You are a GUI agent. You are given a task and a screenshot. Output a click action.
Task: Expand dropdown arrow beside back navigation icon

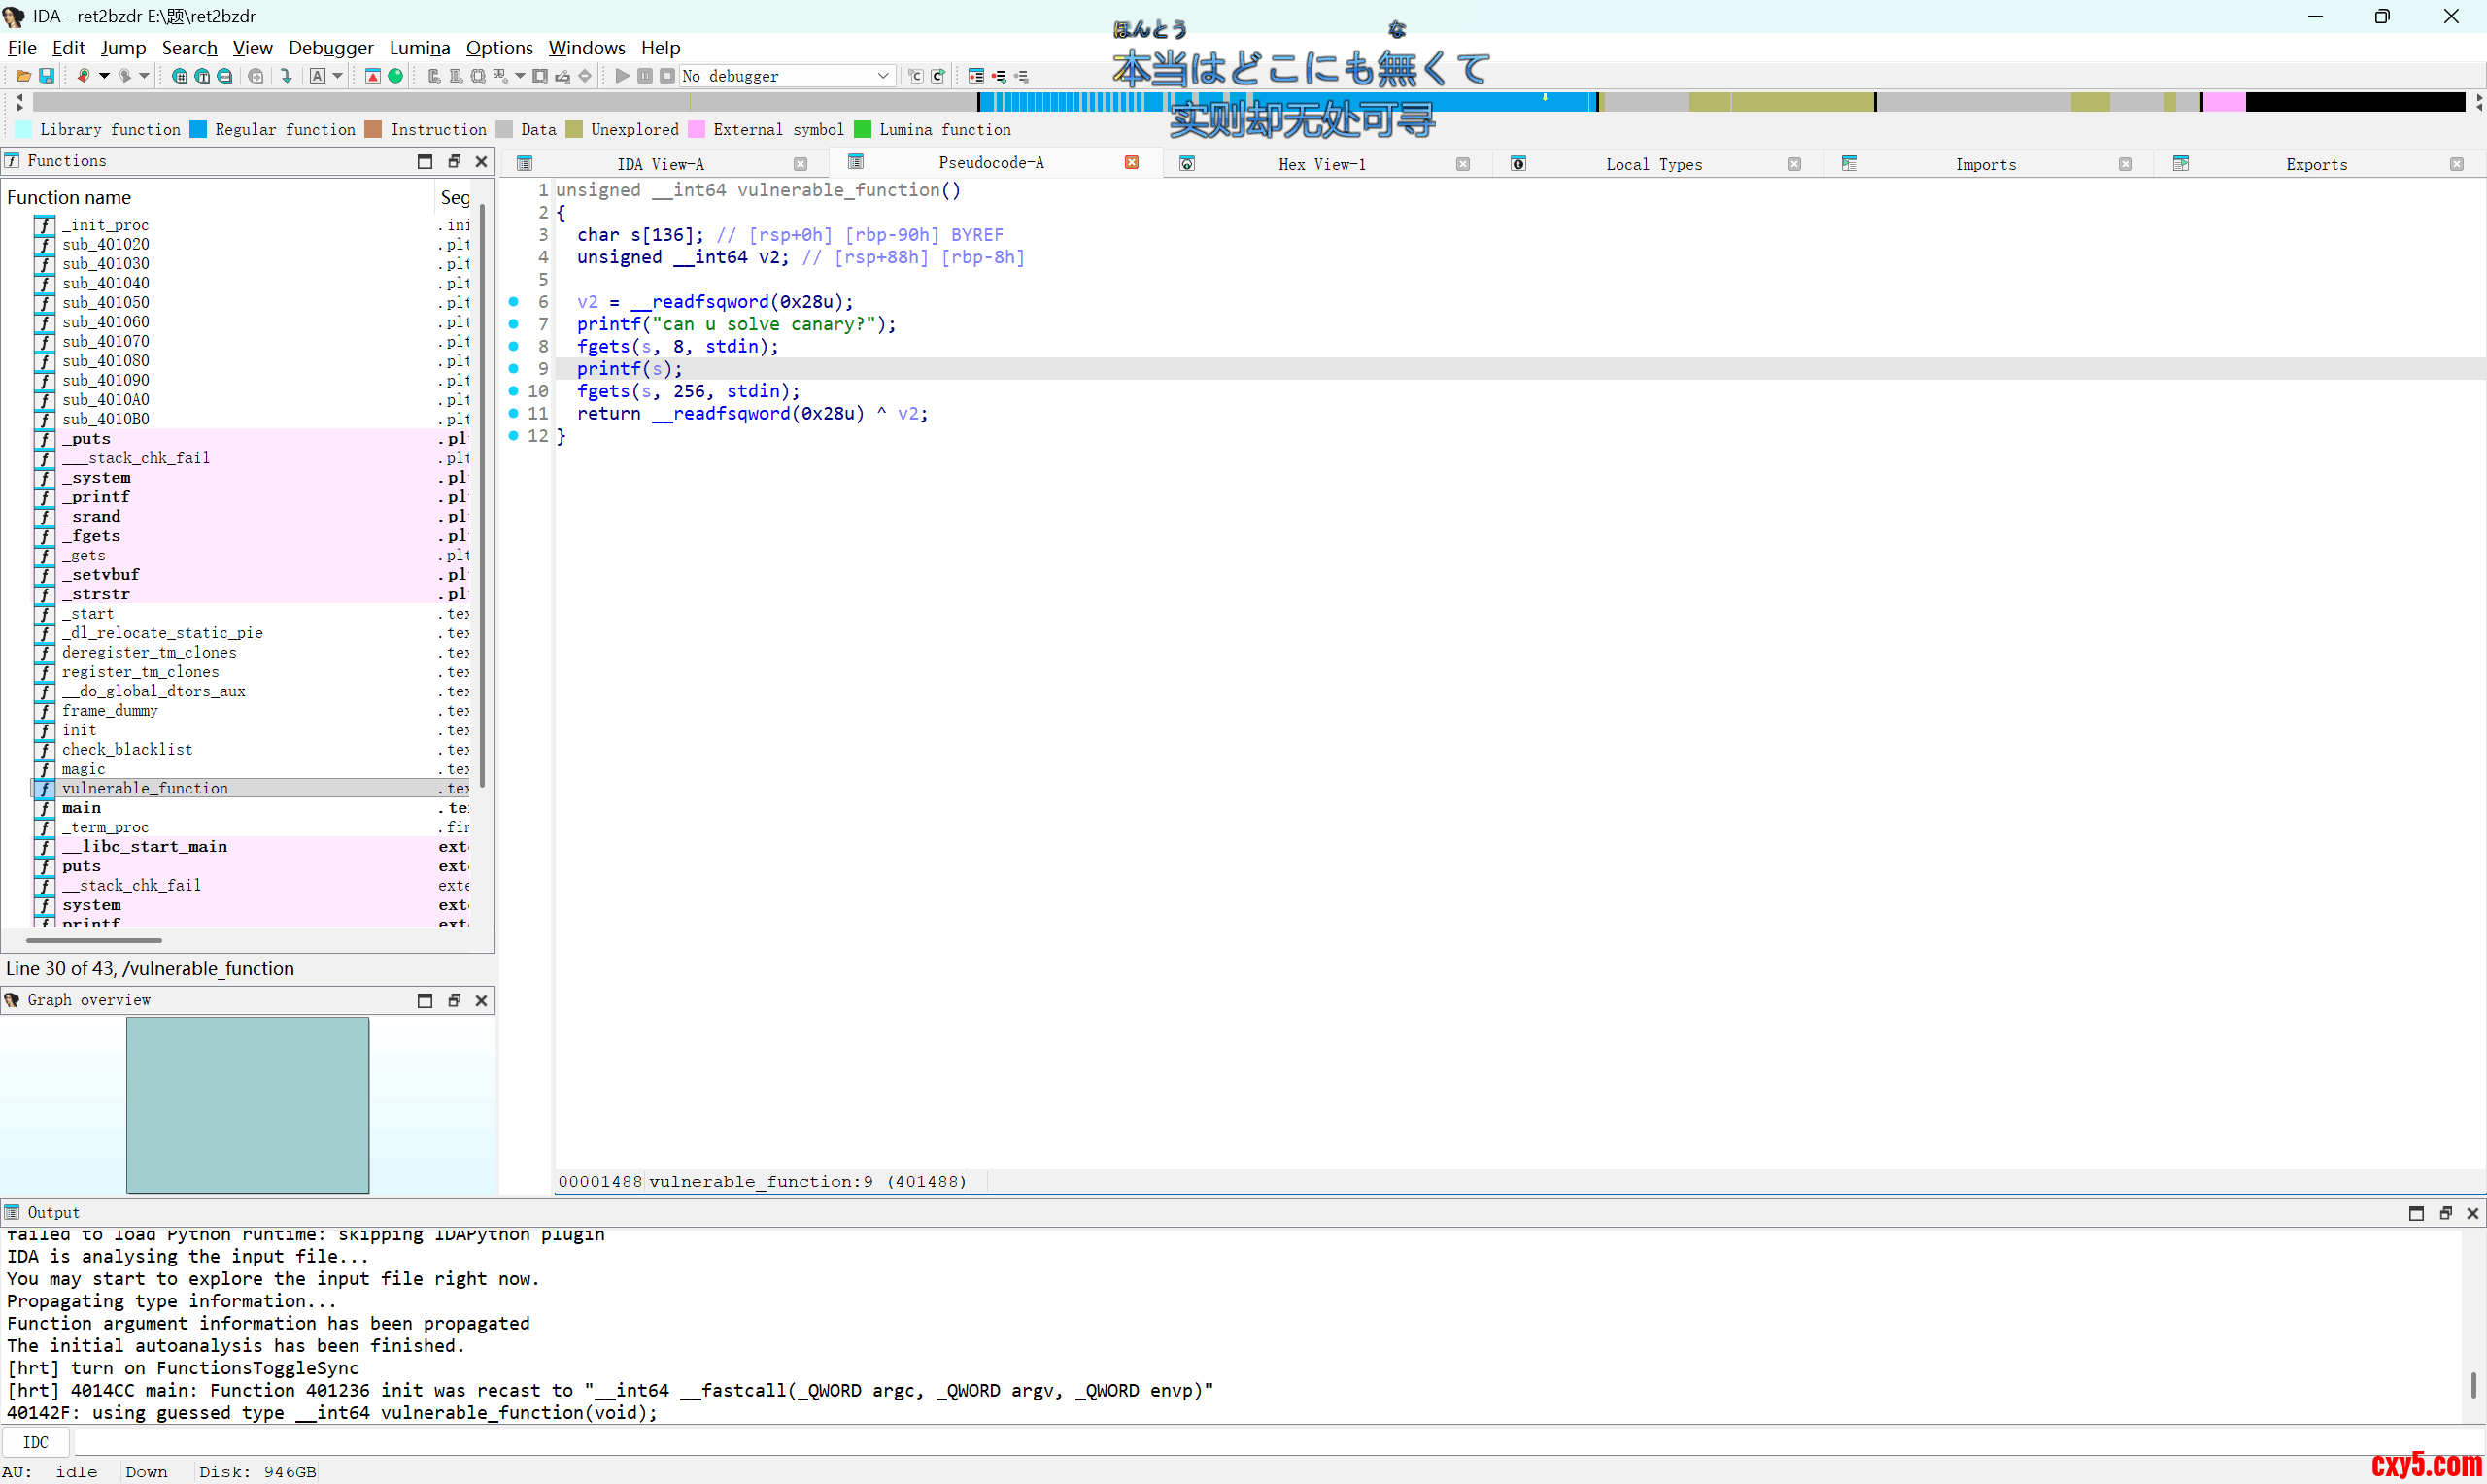(104, 76)
